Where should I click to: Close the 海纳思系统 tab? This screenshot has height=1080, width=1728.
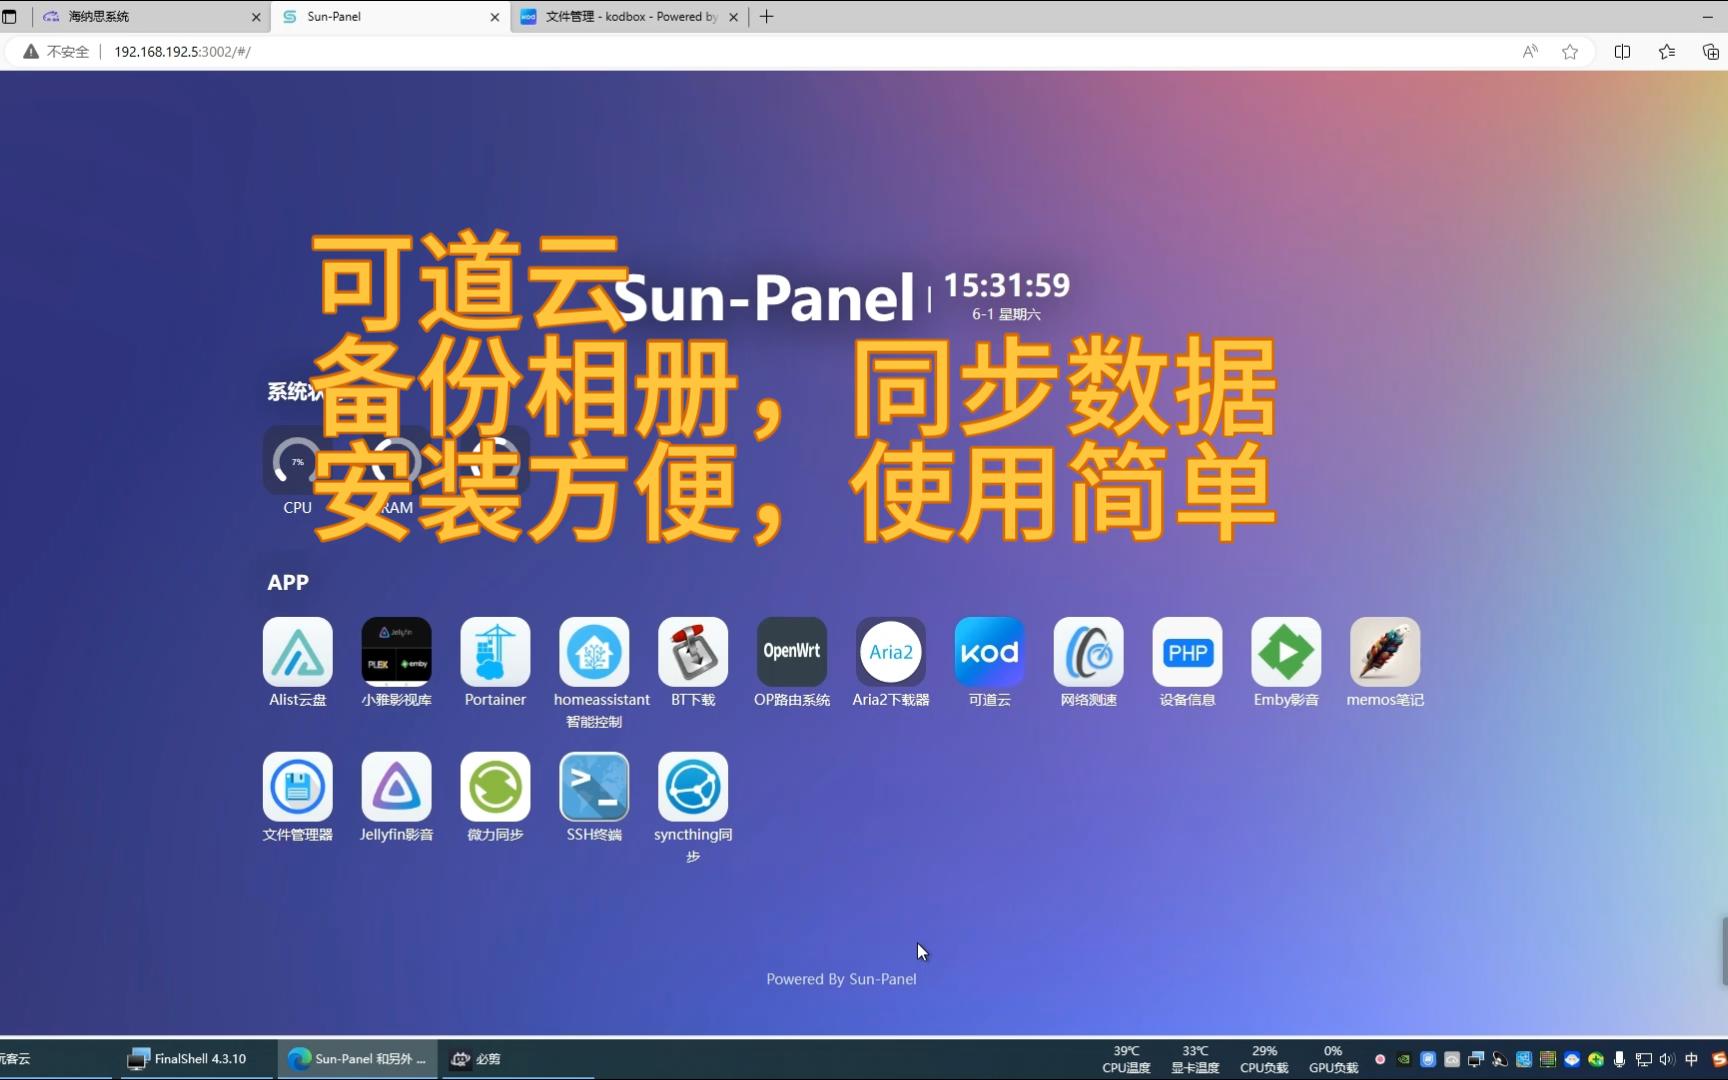[256, 17]
